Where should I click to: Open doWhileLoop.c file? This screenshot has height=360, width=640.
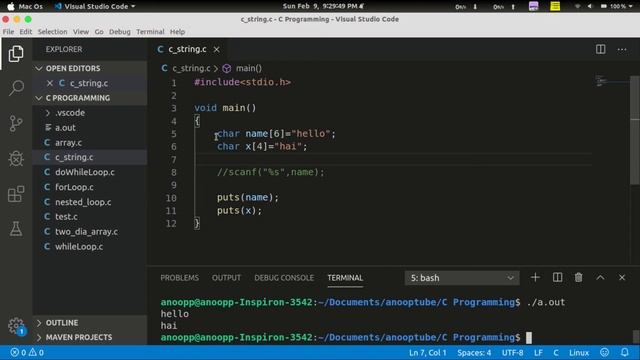coord(90,172)
